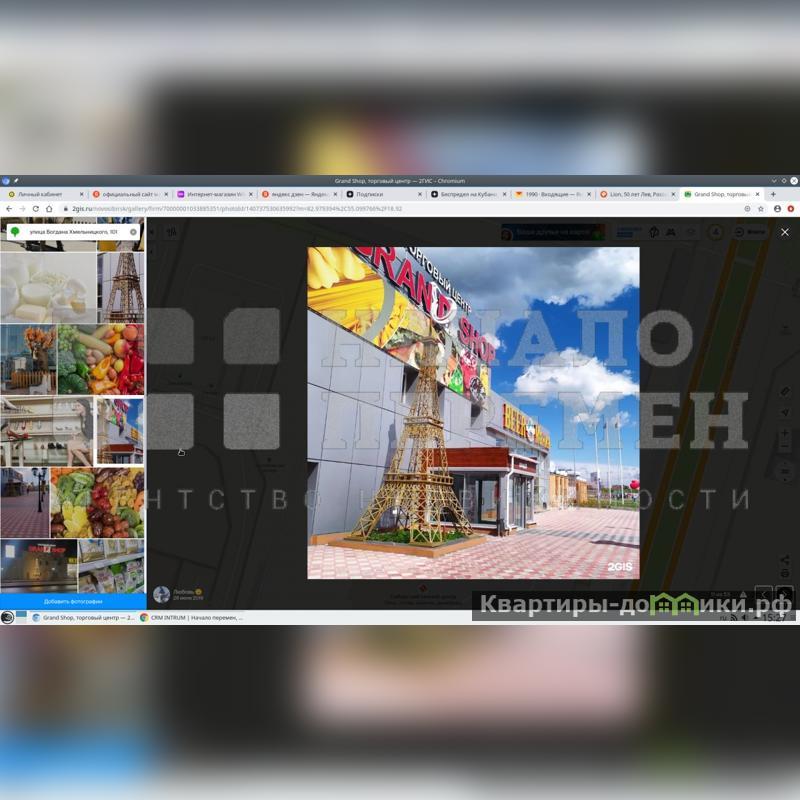Click the browser back arrow
The width and height of the screenshot is (800, 800).
(x=9, y=208)
